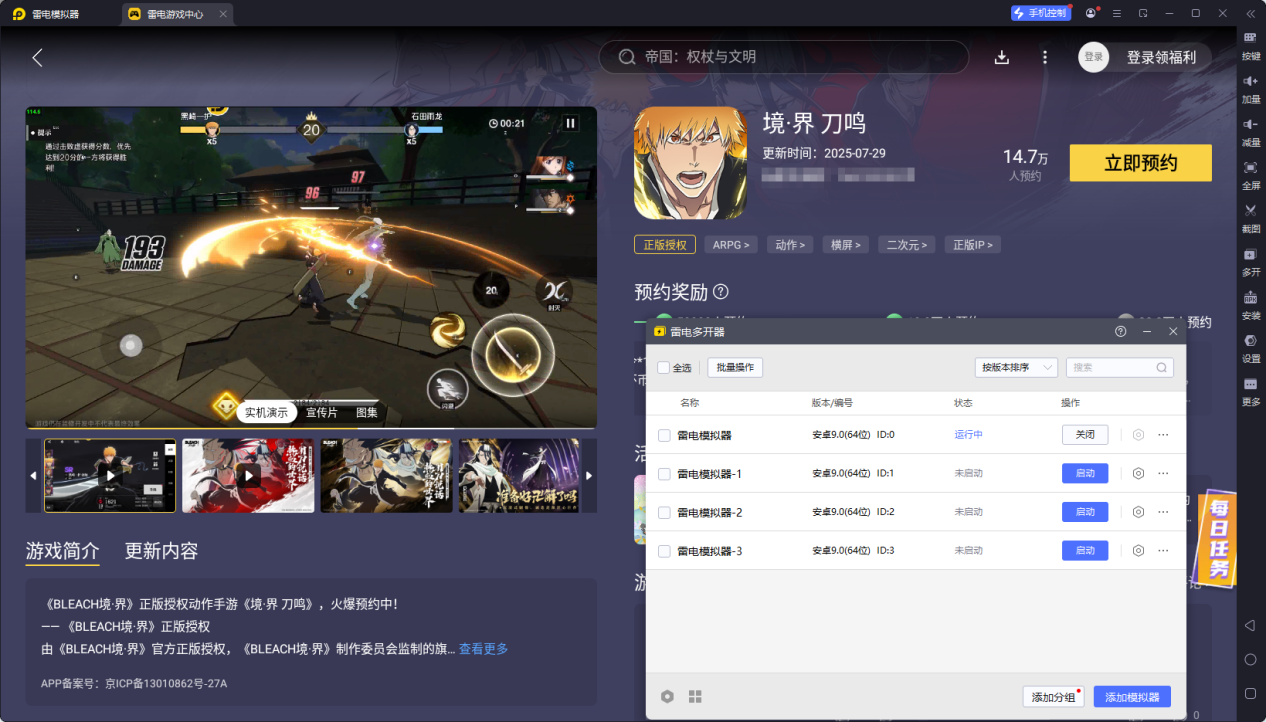This screenshot has width=1266, height=722.
Task: Click the 二次元 tag
Action: pyautogui.click(x=907, y=244)
